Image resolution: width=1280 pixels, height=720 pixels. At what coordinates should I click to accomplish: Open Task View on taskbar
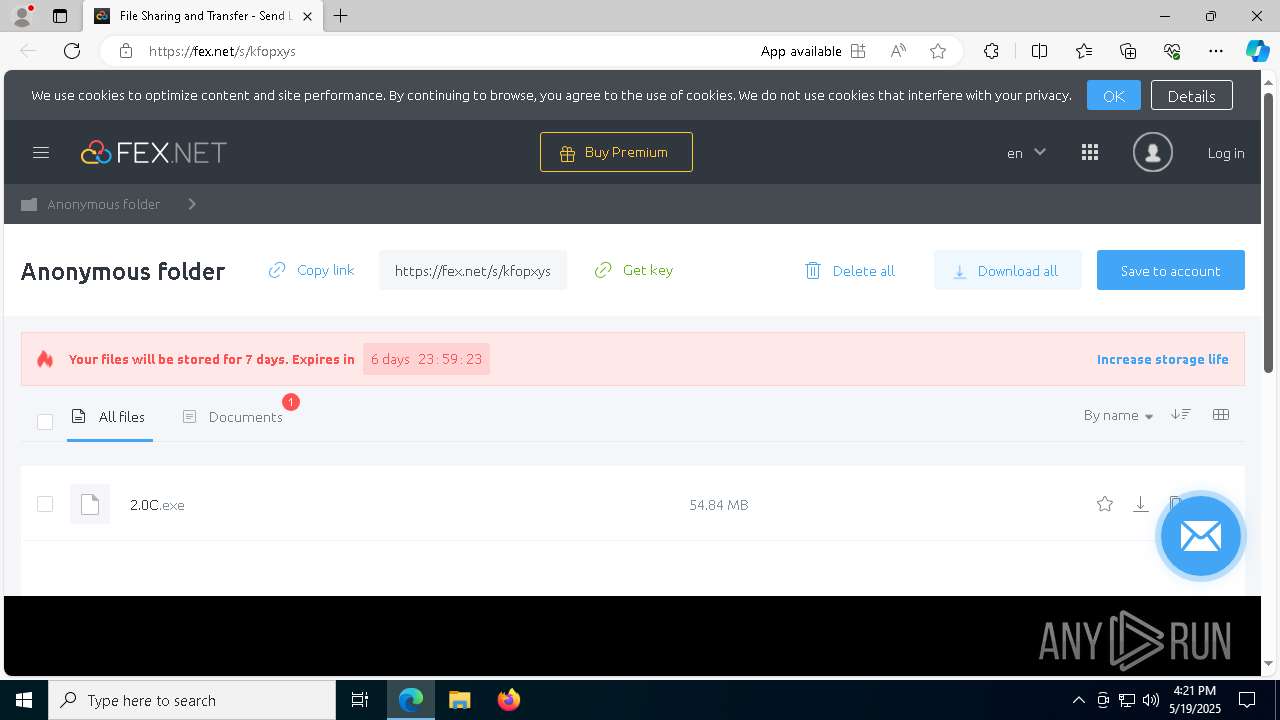click(x=360, y=700)
